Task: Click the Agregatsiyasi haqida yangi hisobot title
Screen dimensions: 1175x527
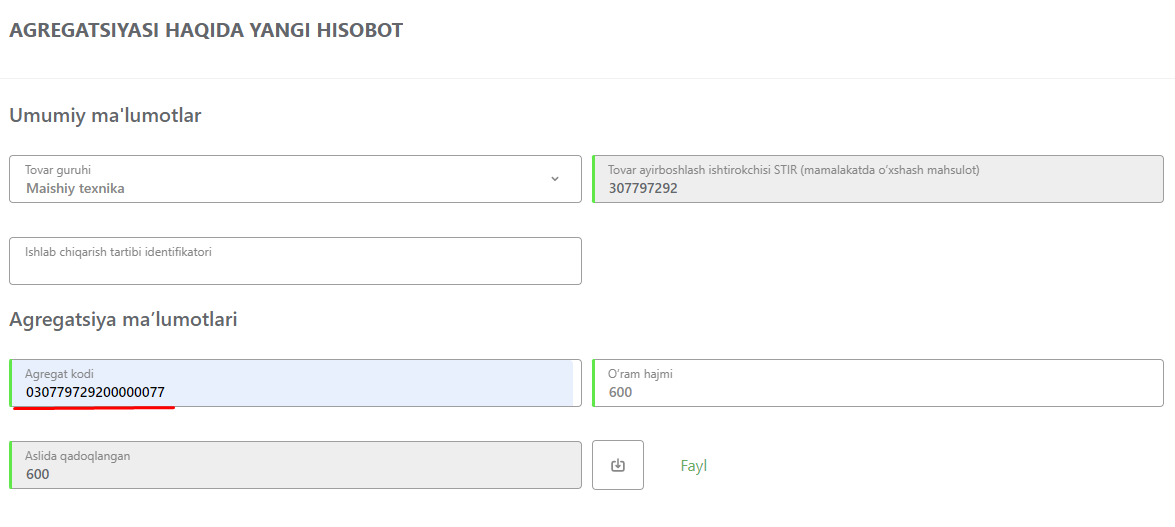Action: [x=206, y=30]
